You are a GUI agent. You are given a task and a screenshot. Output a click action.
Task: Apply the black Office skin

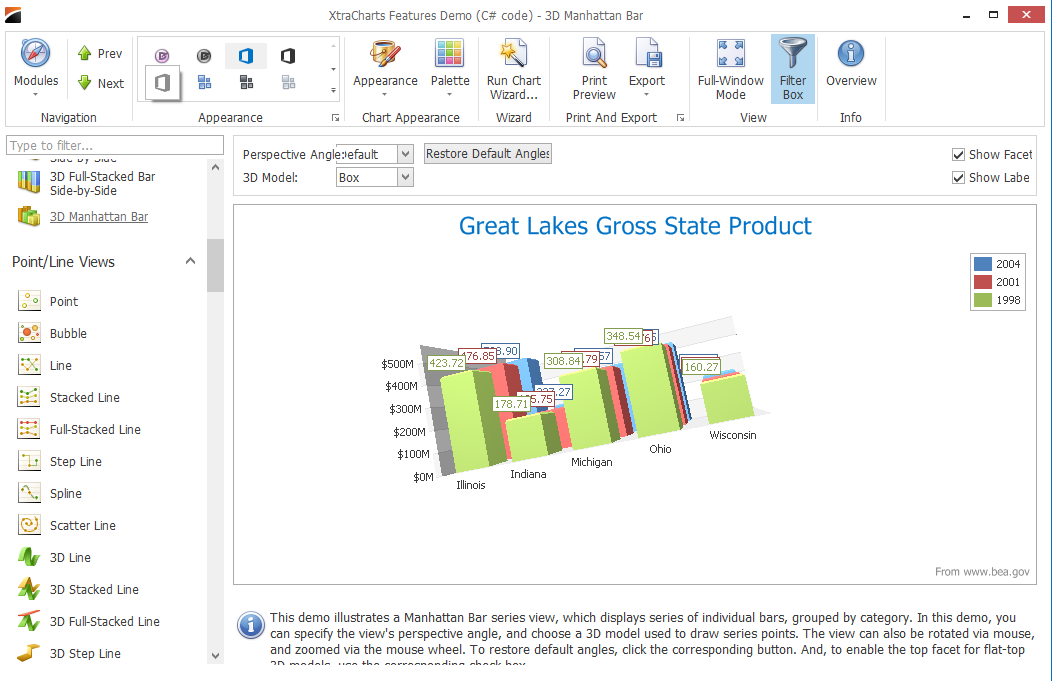[288, 56]
